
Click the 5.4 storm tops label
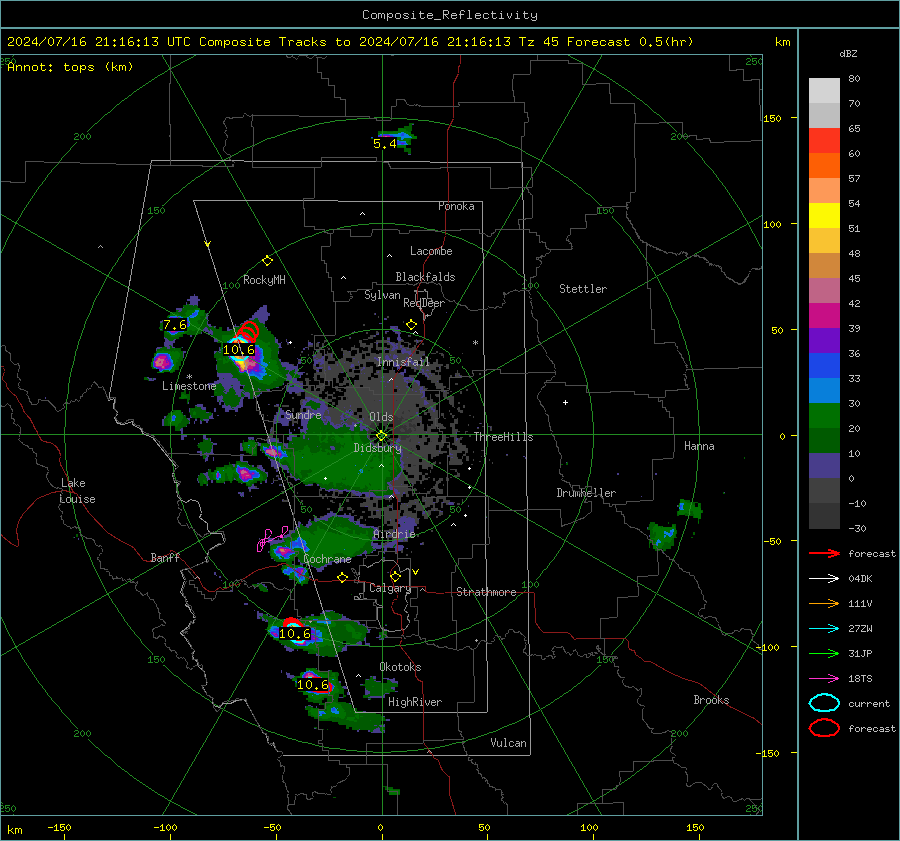[385, 144]
